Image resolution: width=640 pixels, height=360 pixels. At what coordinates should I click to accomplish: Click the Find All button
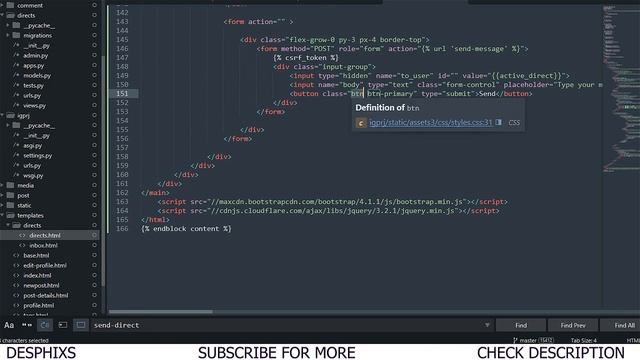[620, 325]
